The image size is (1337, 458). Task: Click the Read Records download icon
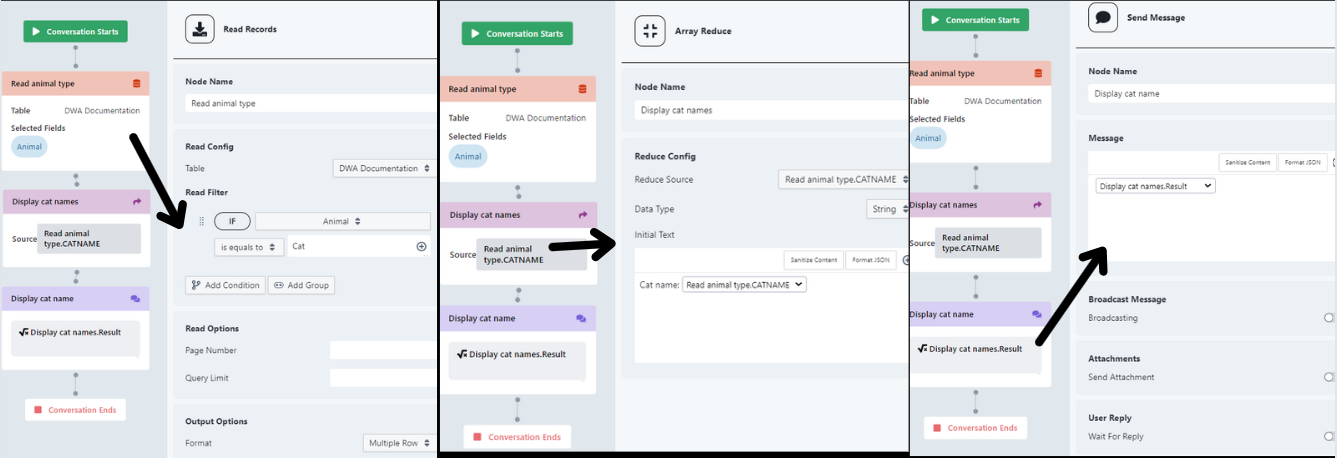pyautogui.click(x=200, y=30)
